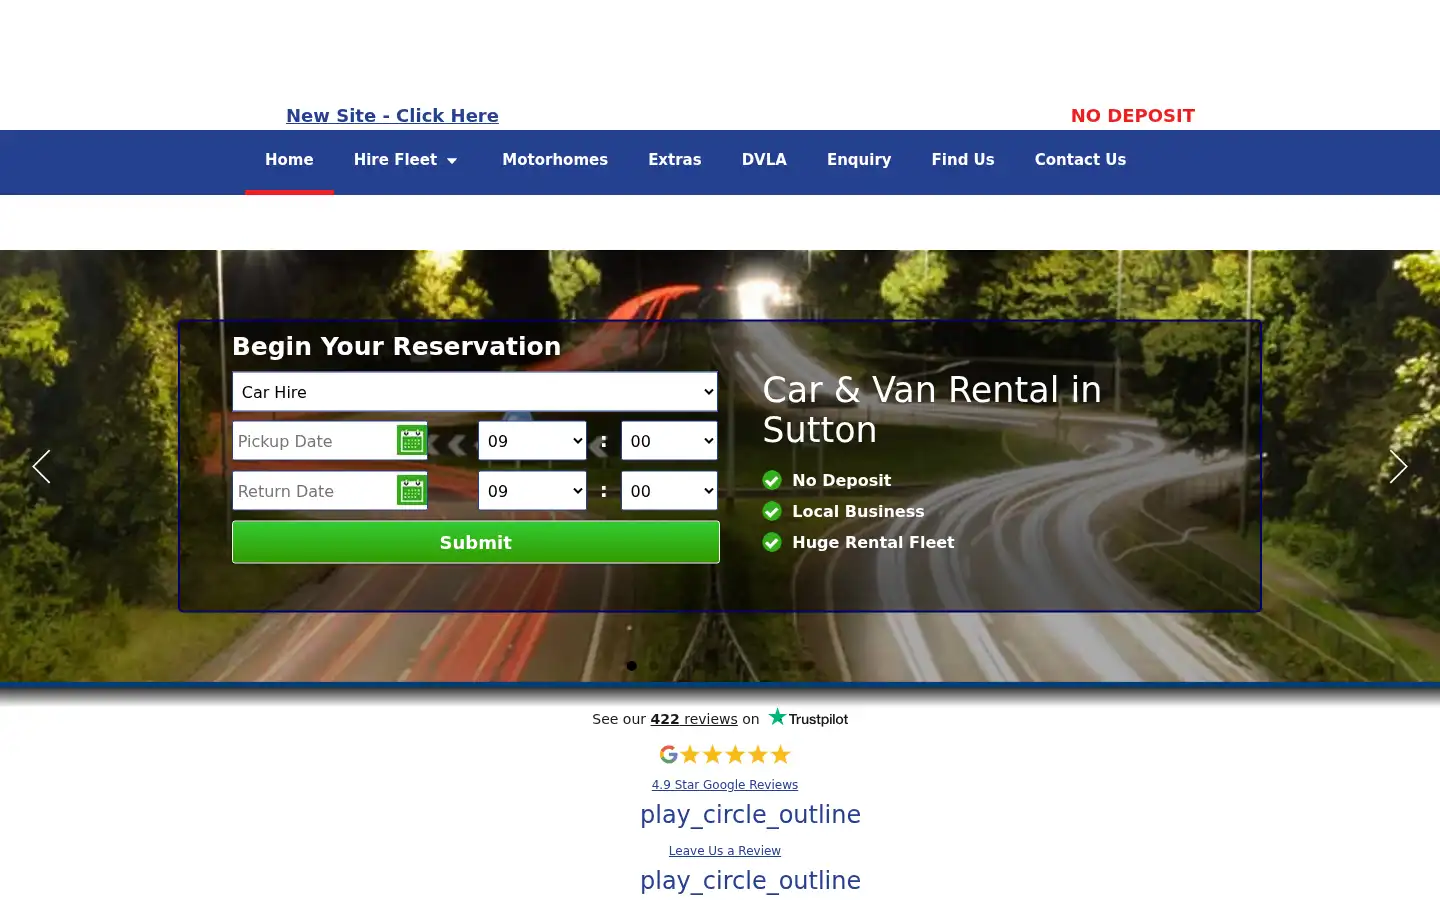Go to next slide arrow
The width and height of the screenshot is (1440, 900).
pyautogui.click(x=1398, y=466)
